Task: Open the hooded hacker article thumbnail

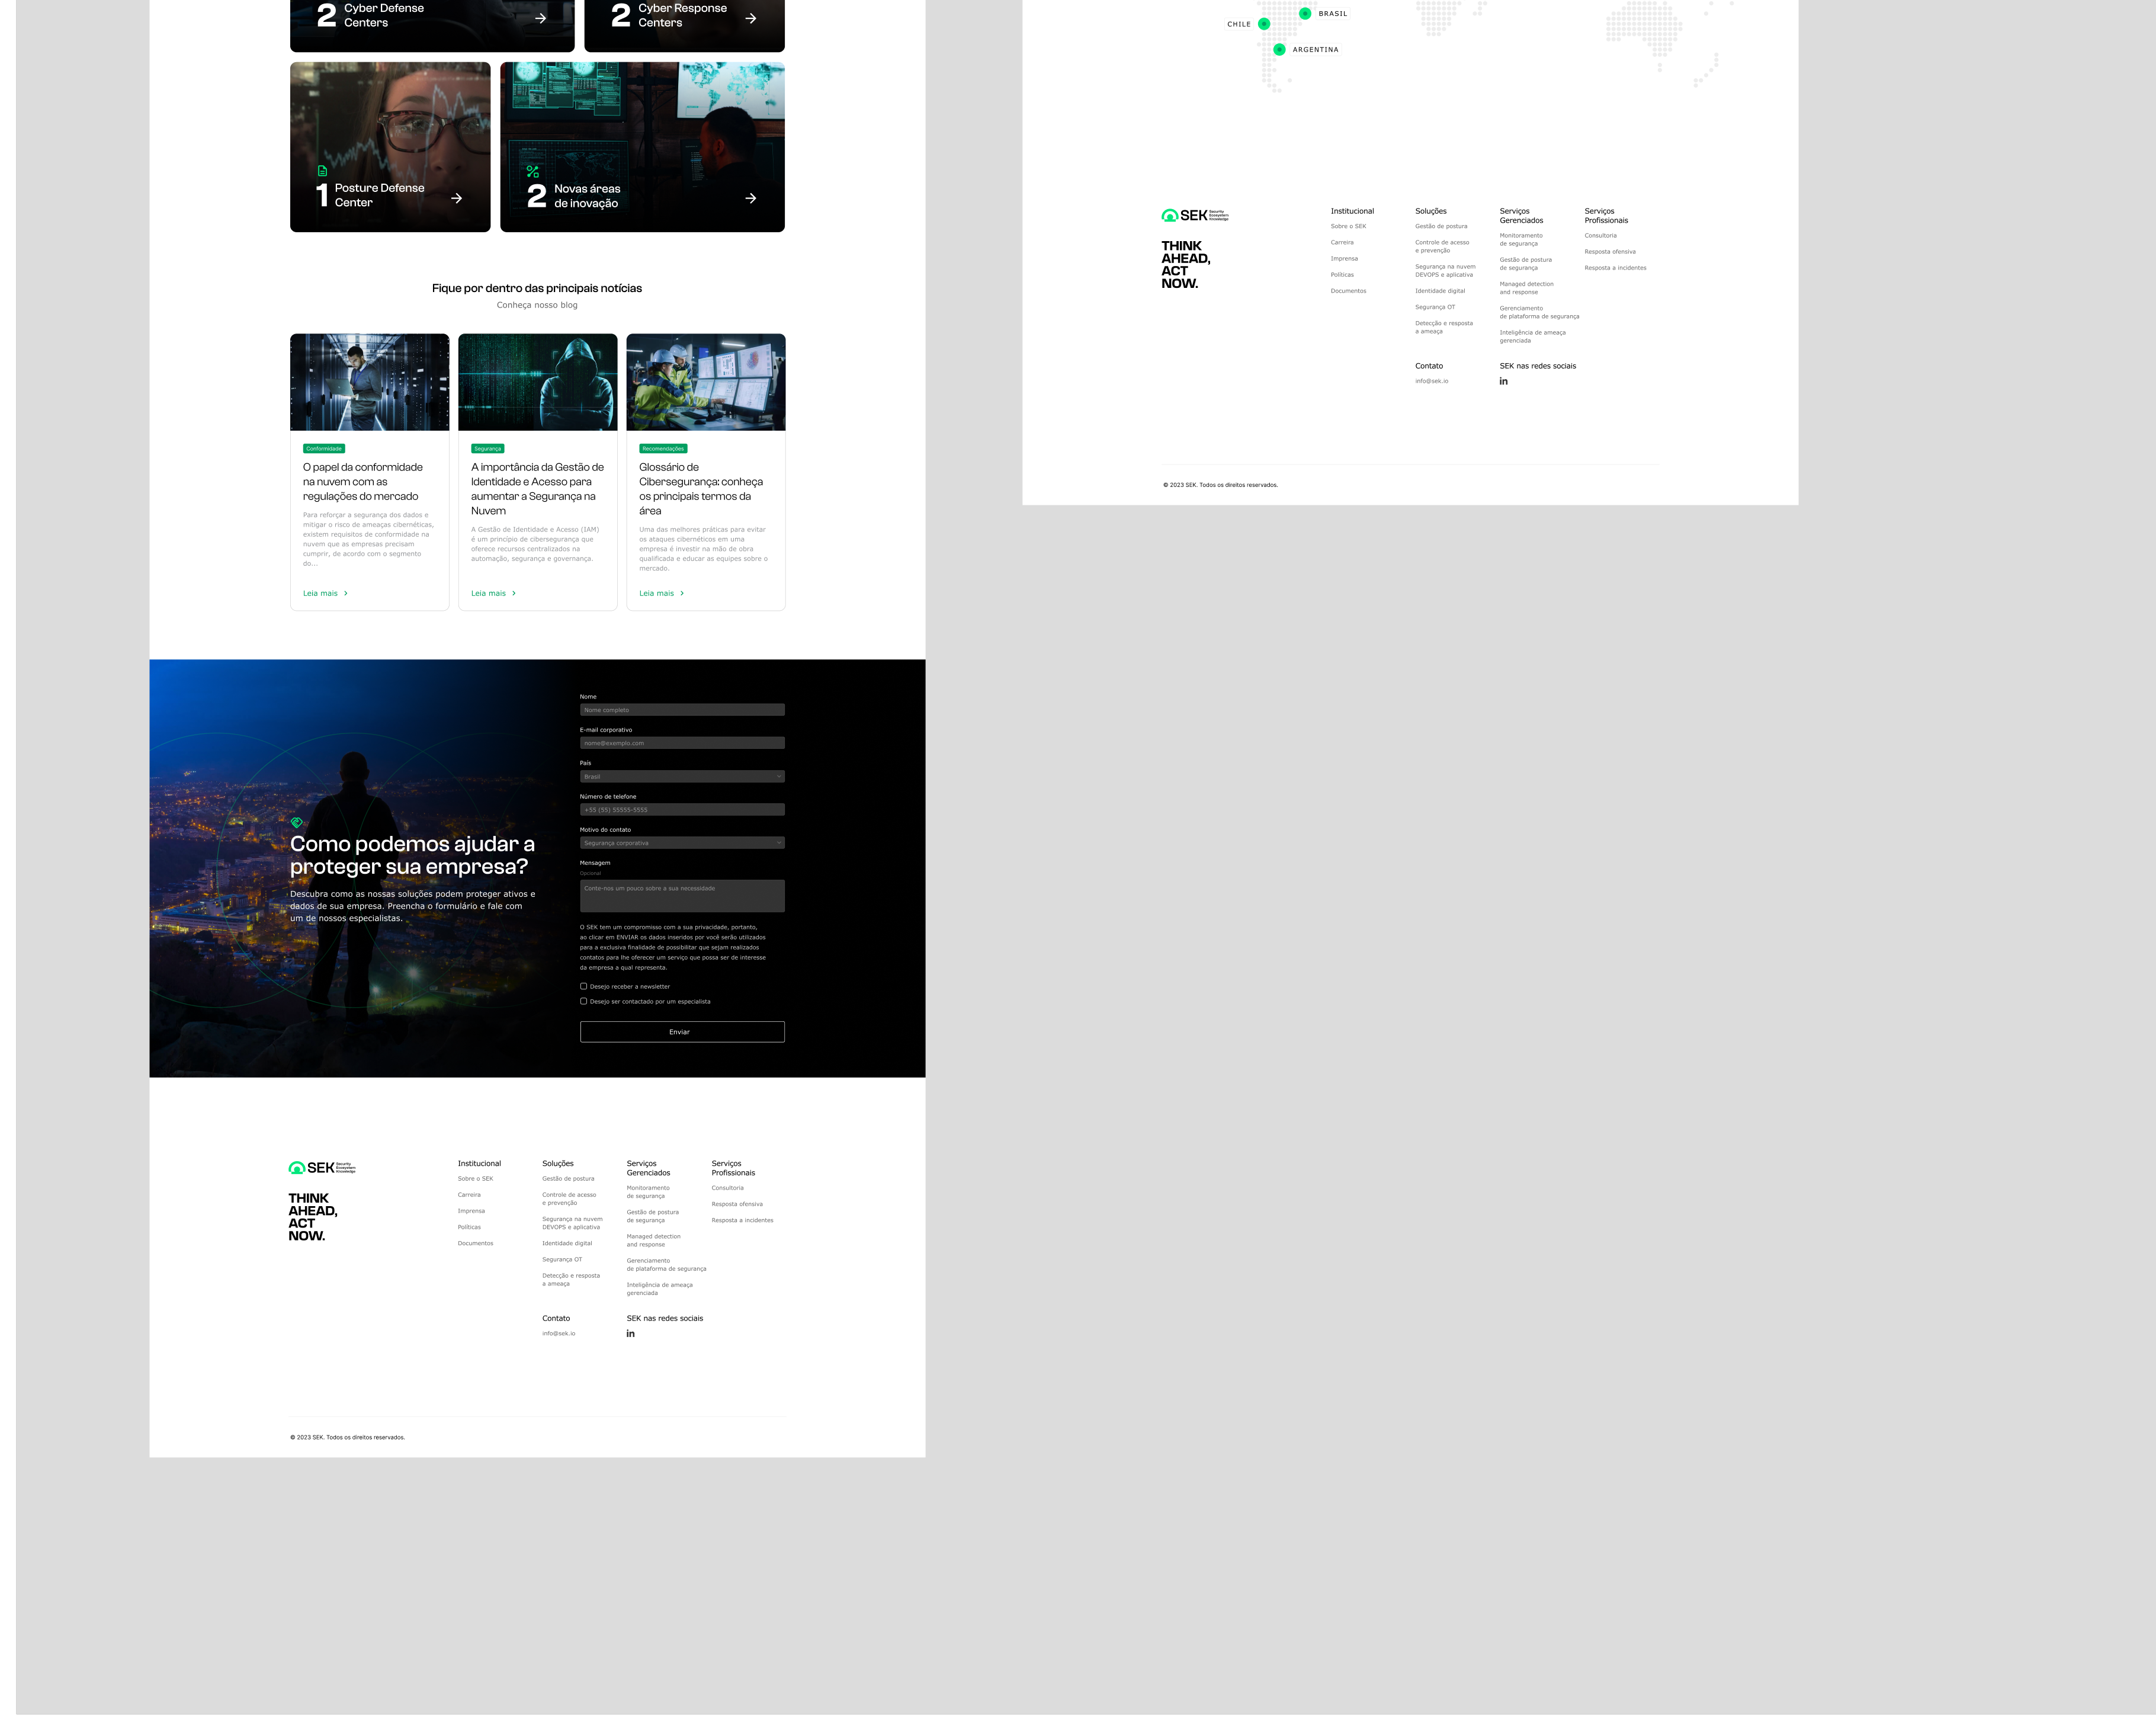Action: tap(537, 382)
